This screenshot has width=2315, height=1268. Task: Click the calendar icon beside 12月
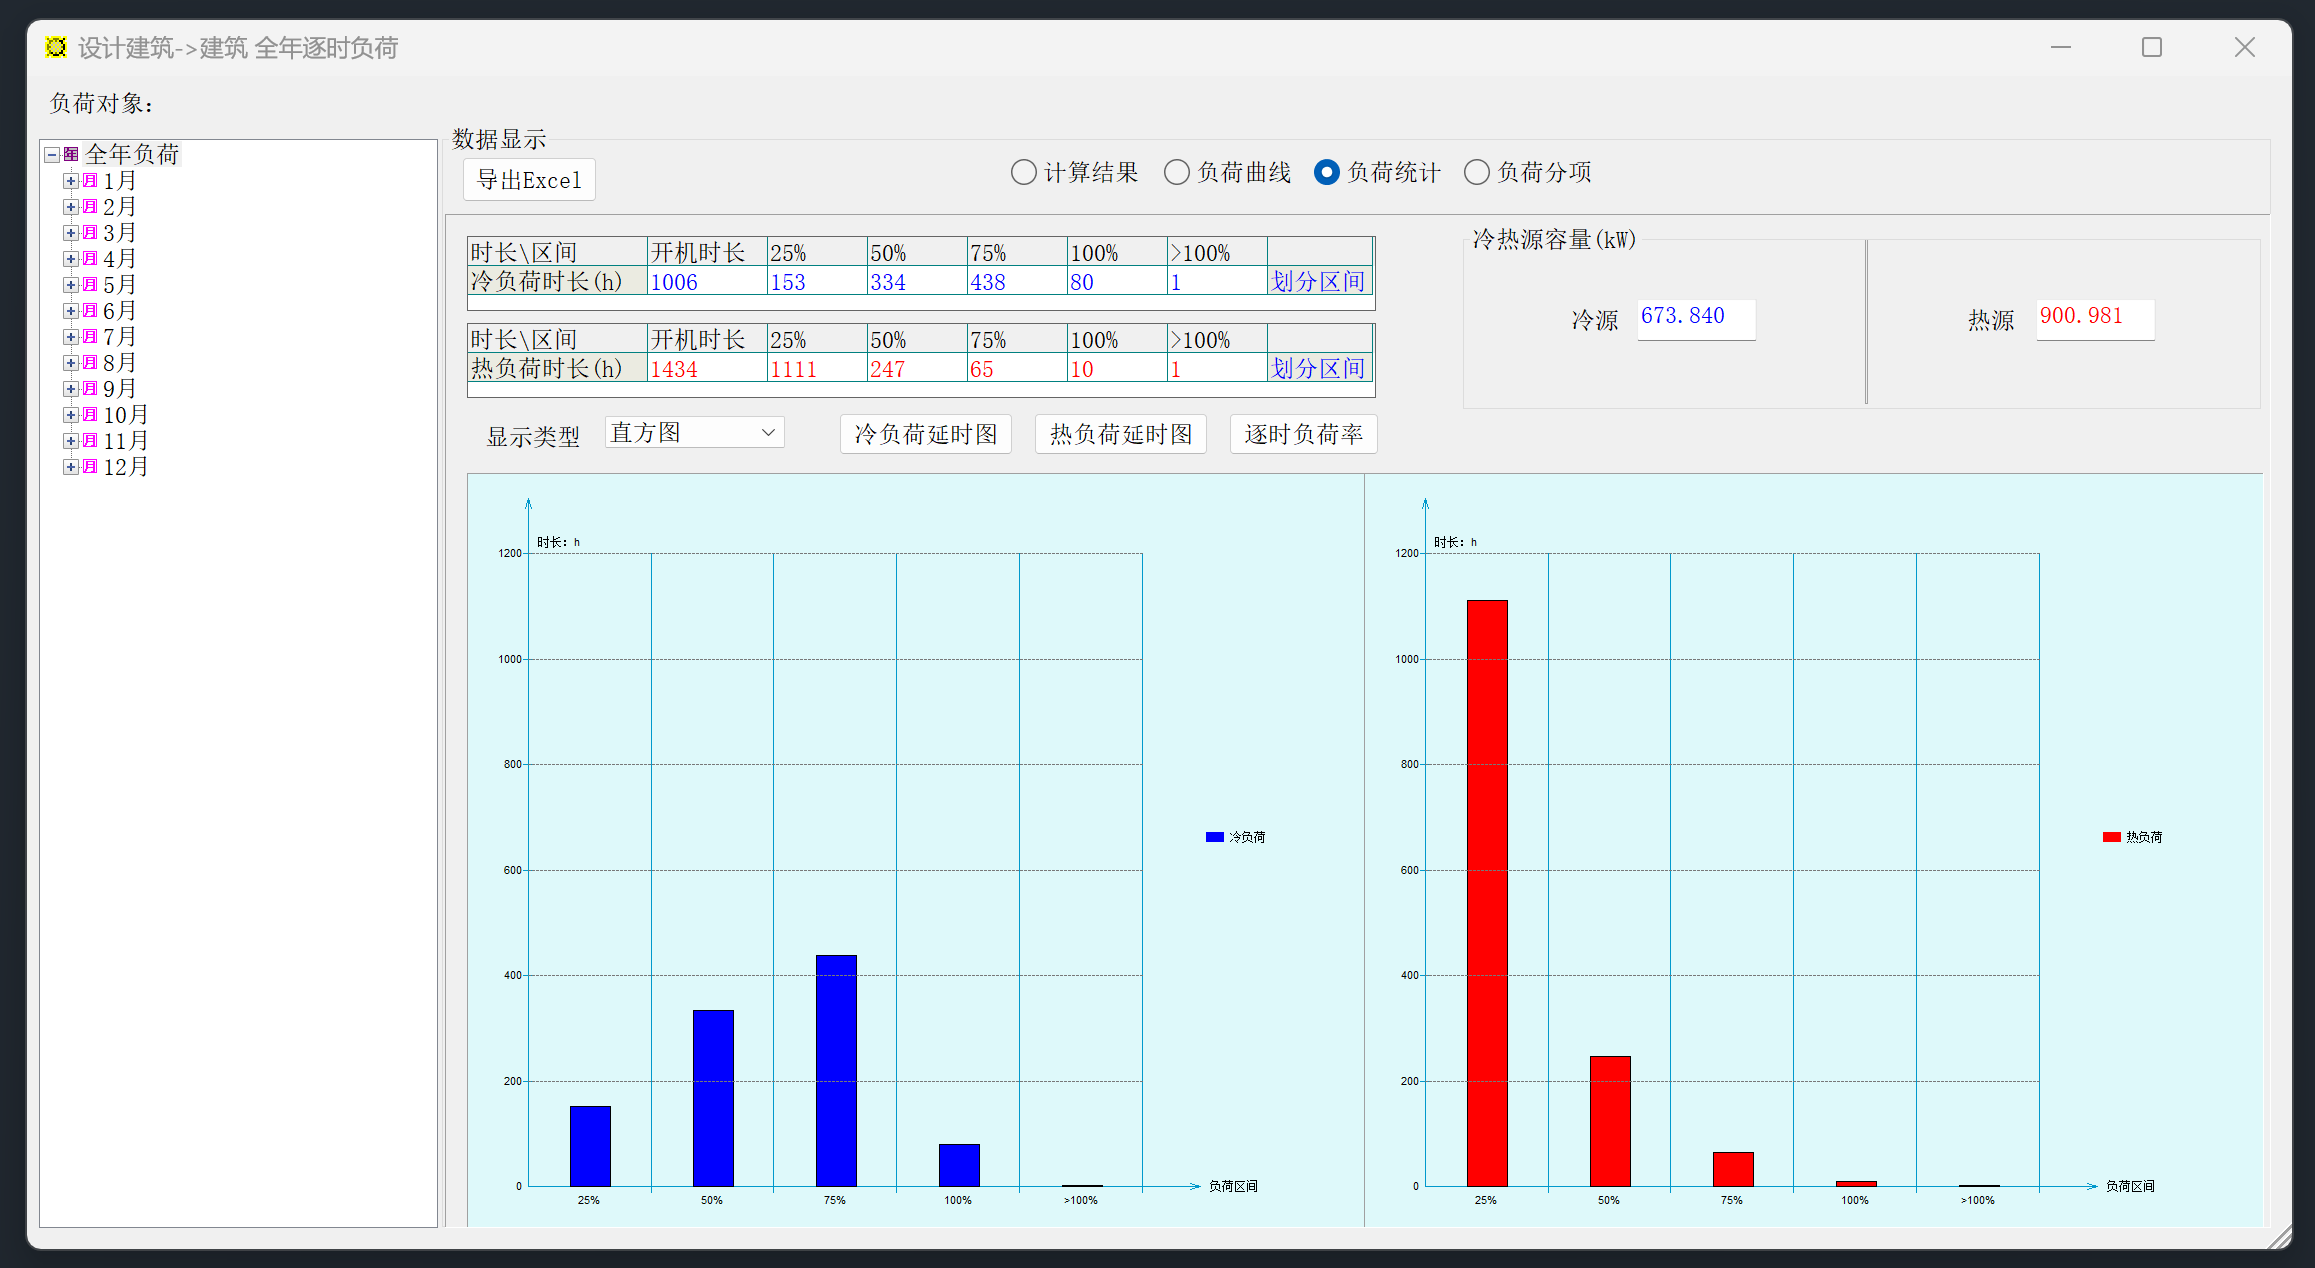tap(90, 467)
